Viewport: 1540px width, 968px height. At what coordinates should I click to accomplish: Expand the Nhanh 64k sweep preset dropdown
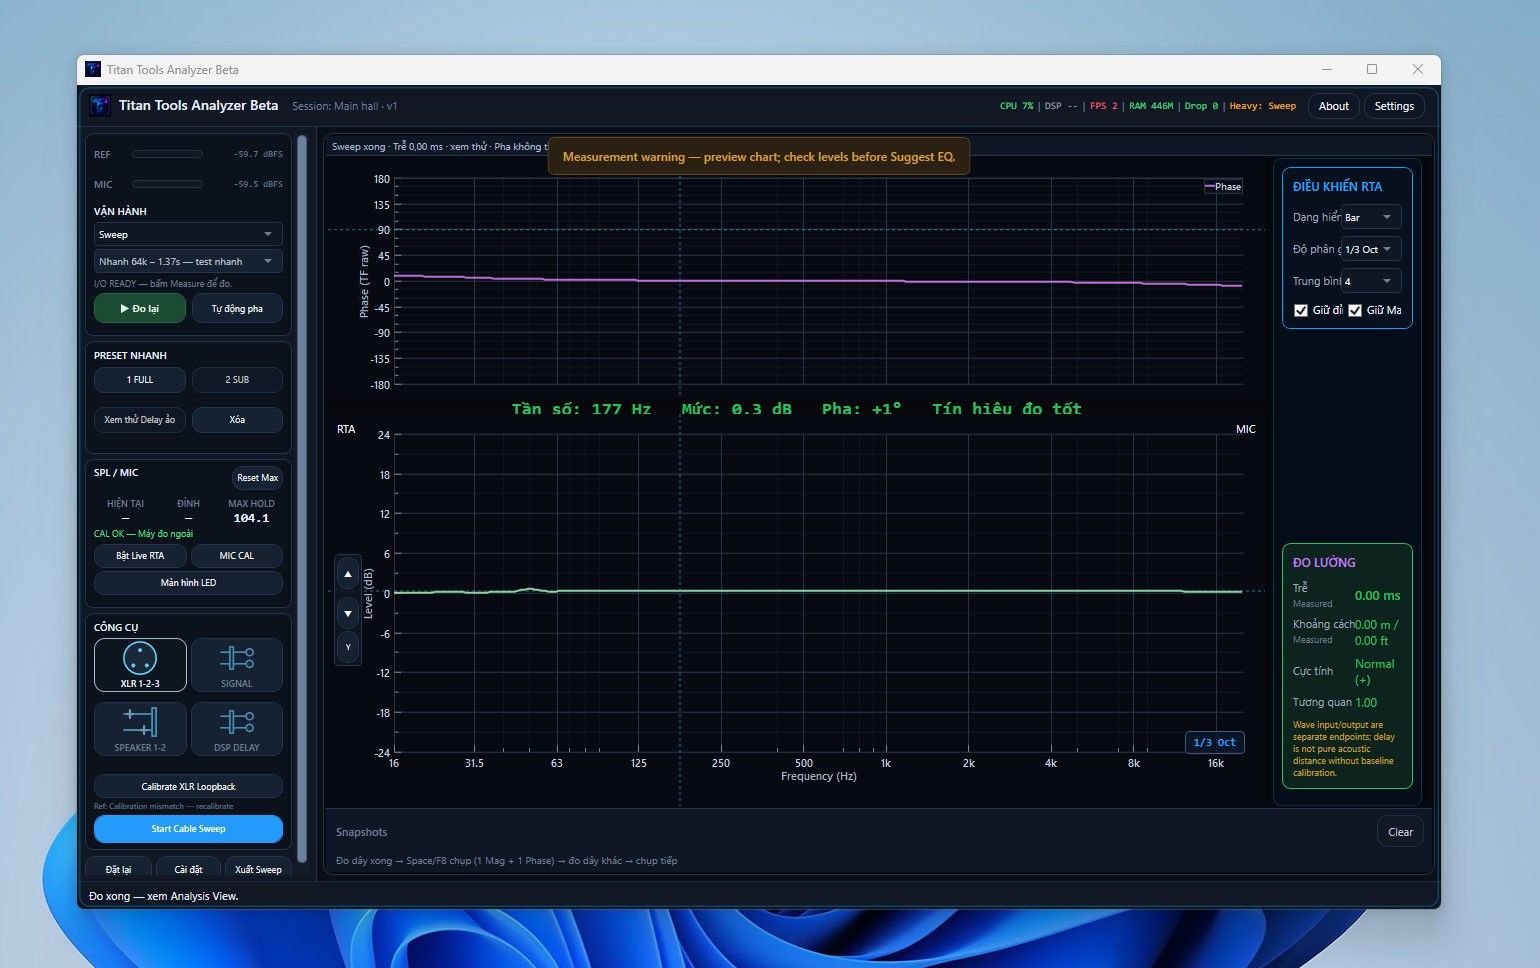coord(188,261)
